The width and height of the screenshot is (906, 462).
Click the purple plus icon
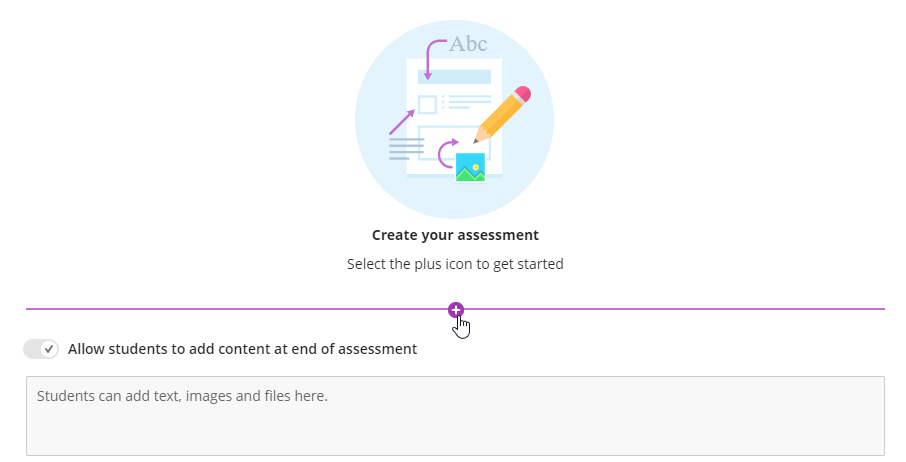point(456,309)
